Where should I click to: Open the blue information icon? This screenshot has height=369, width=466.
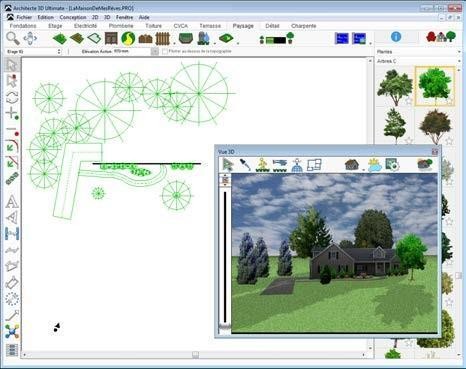[x=396, y=37]
